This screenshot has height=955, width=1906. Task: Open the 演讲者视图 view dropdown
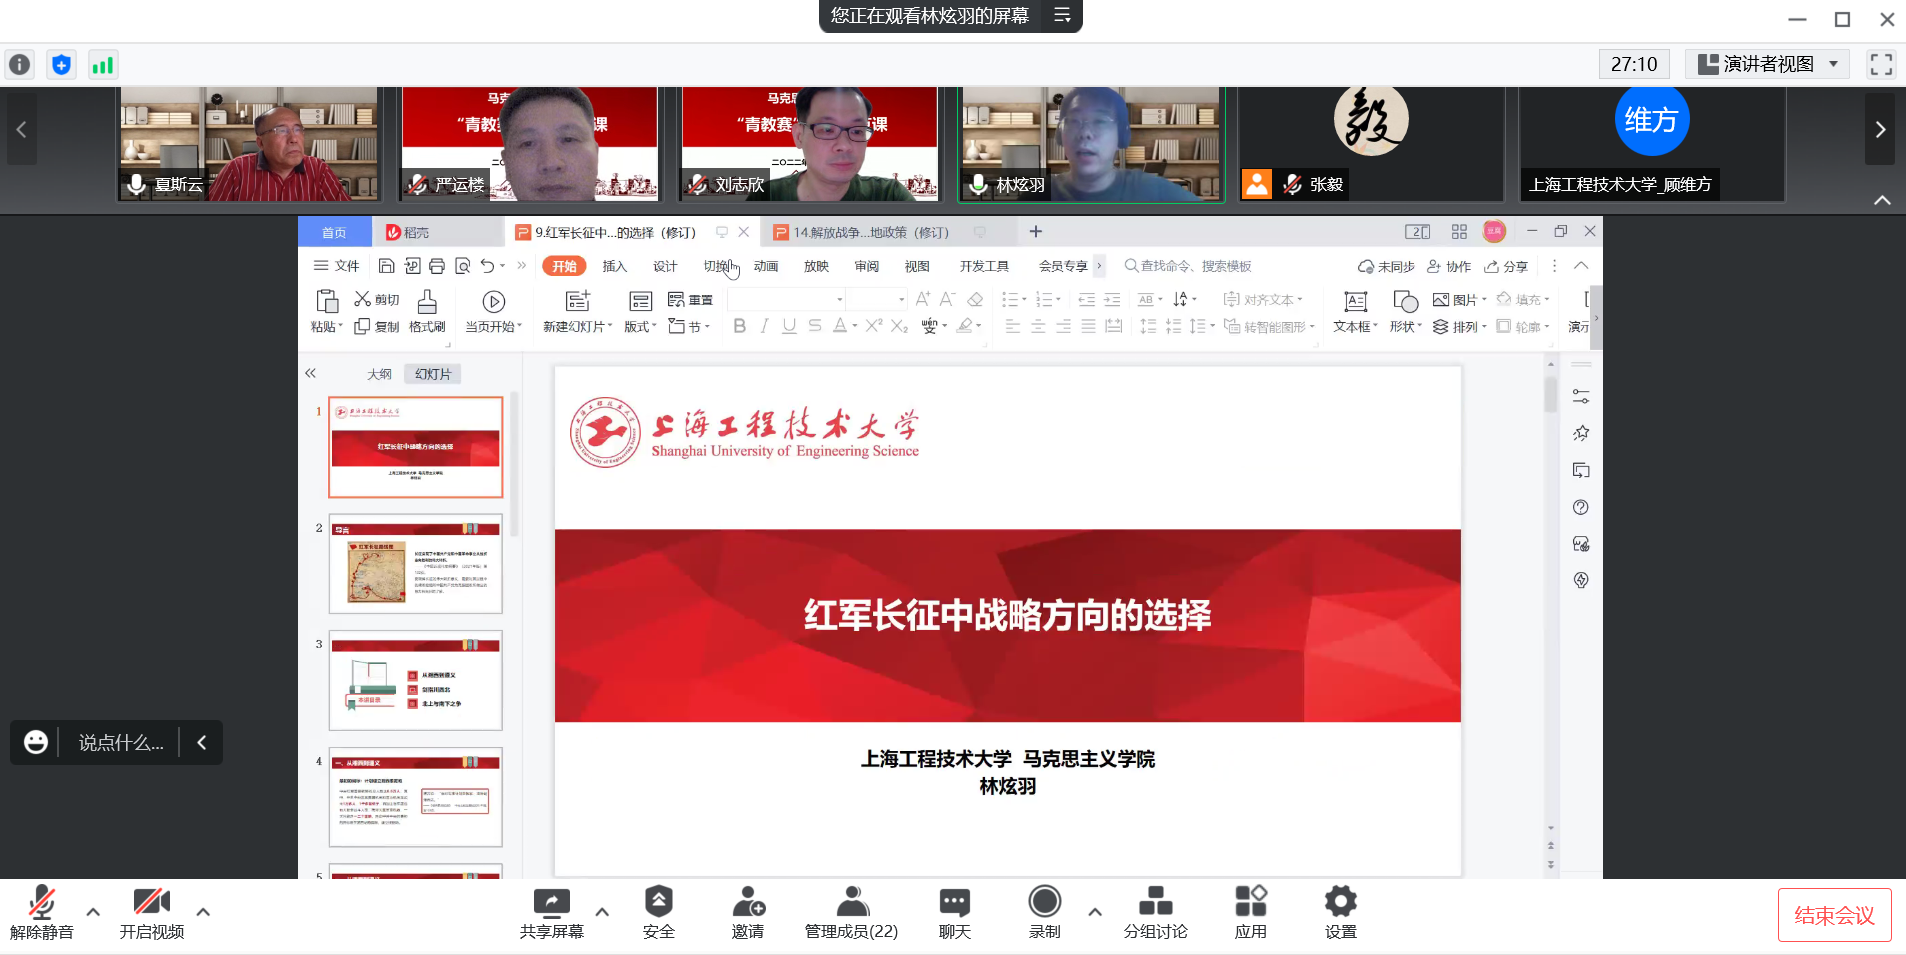click(x=1768, y=64)
